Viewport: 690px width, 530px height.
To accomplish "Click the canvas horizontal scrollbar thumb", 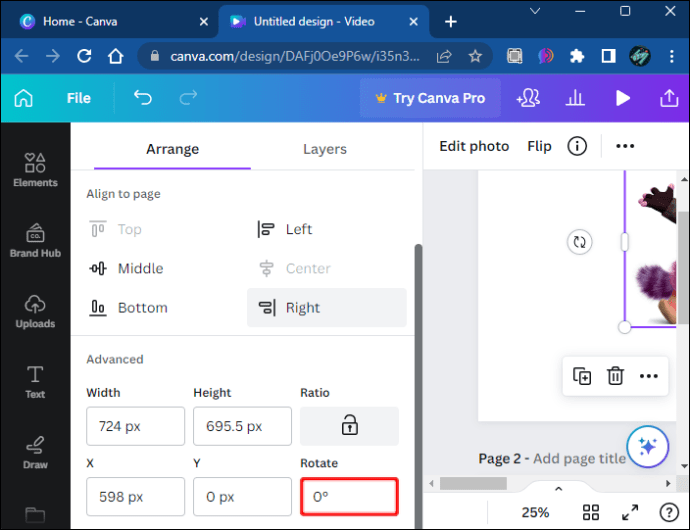I will click(x=473, y=483).
